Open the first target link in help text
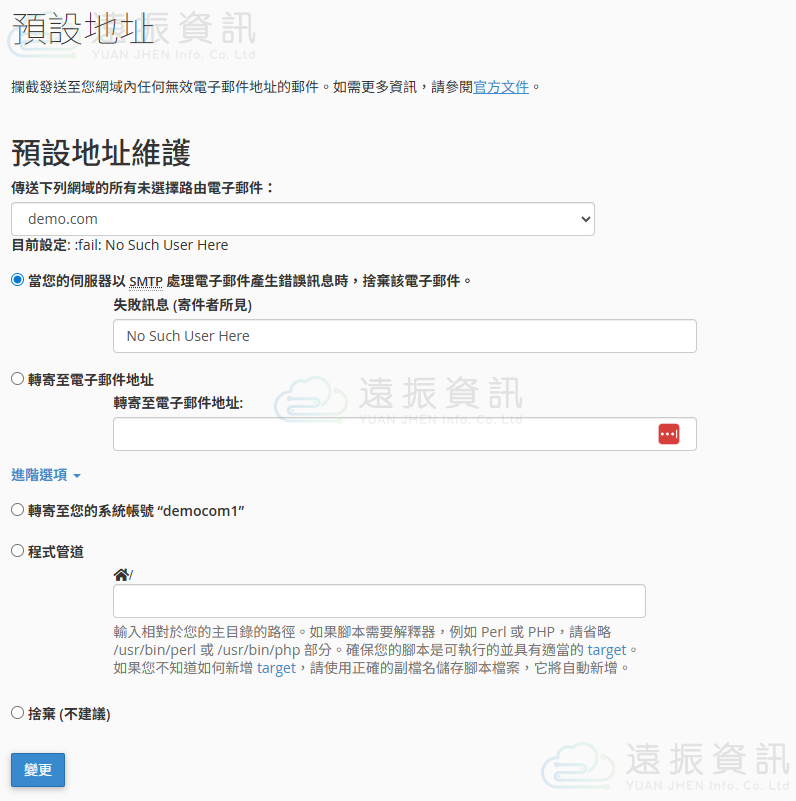 [606, 650]
